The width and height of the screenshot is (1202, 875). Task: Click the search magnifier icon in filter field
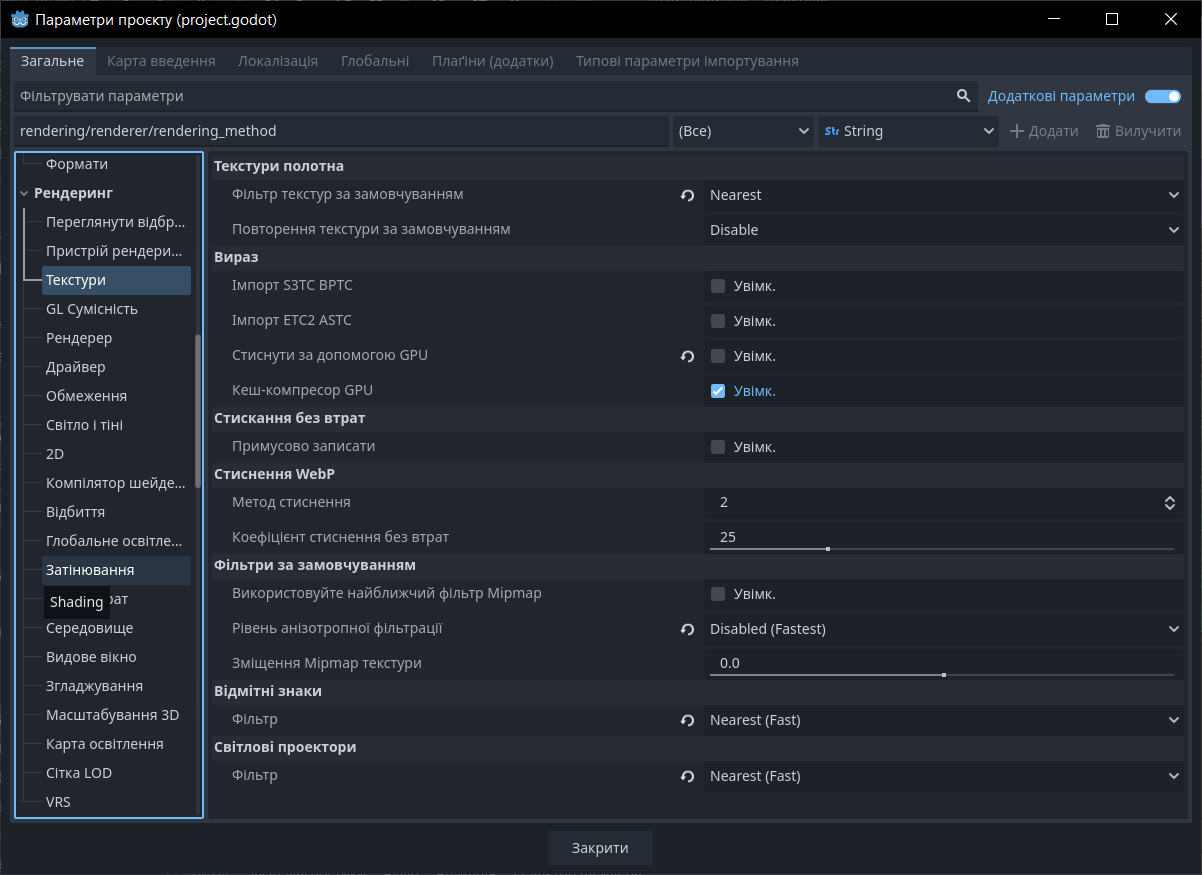(x=963, y=96)
